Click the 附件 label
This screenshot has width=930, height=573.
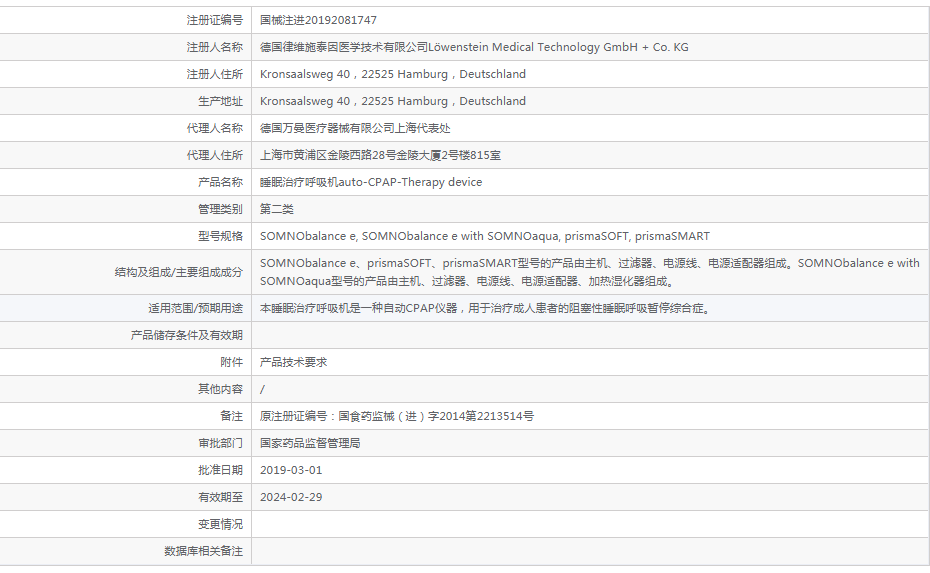pos(231,362)
